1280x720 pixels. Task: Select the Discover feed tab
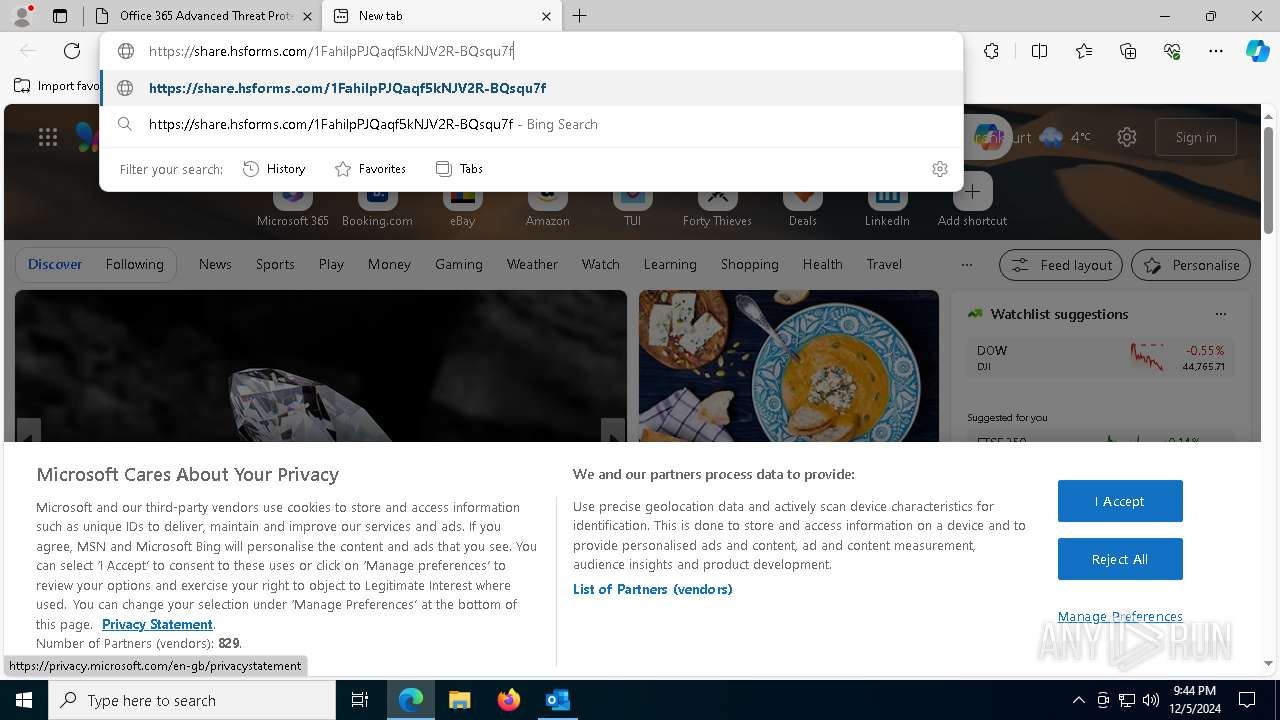click(55, 264)
